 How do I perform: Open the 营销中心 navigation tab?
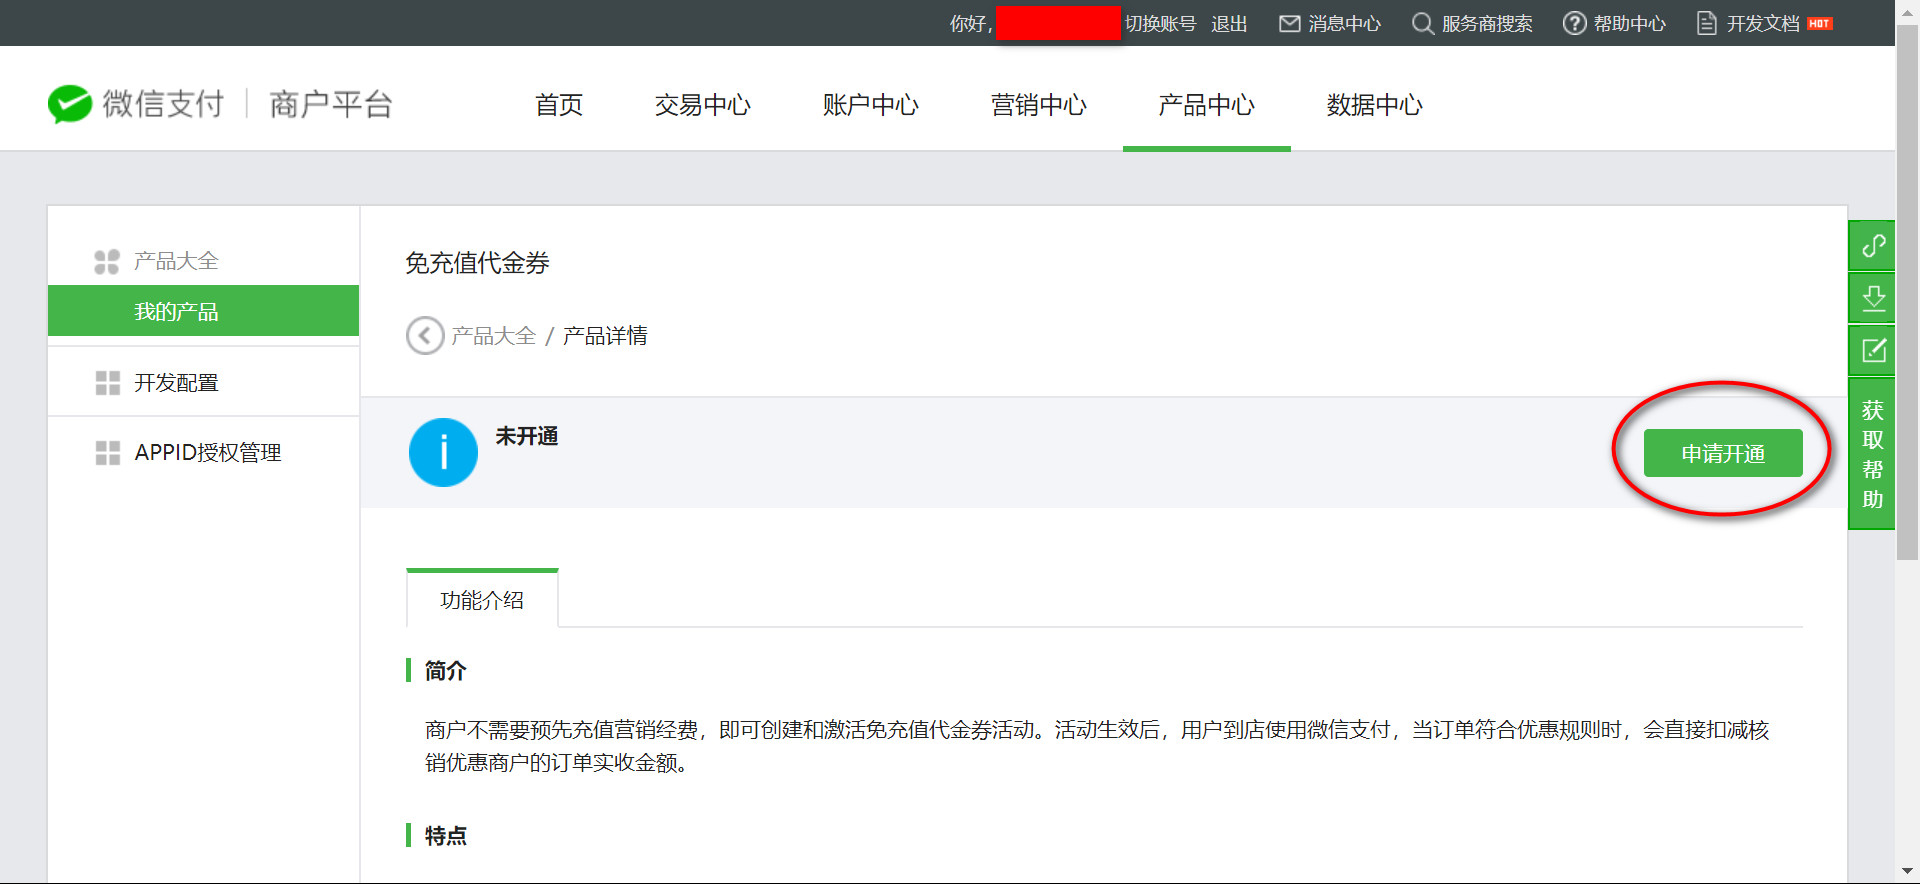pos(1039,104)
